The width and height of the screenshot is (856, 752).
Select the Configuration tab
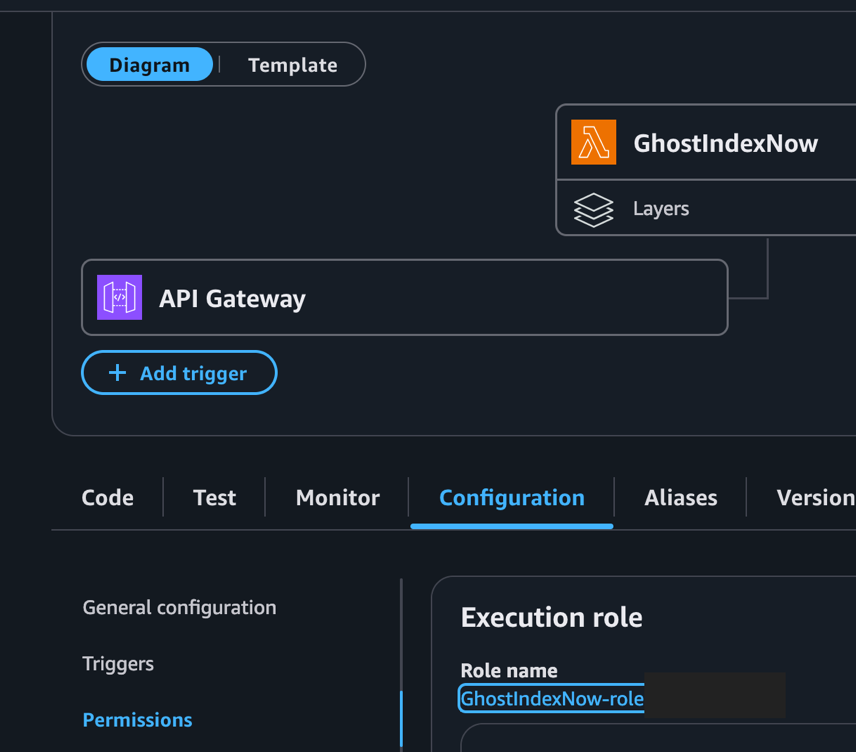pyautogui.click(x=512, y=498)
